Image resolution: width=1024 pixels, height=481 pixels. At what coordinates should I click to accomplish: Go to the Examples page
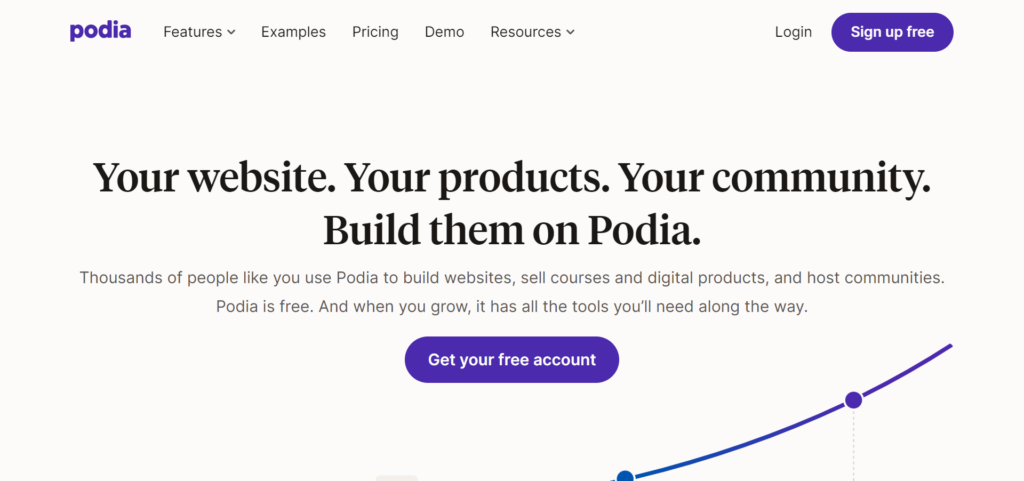pyautogui.click(x=293, y=32)
